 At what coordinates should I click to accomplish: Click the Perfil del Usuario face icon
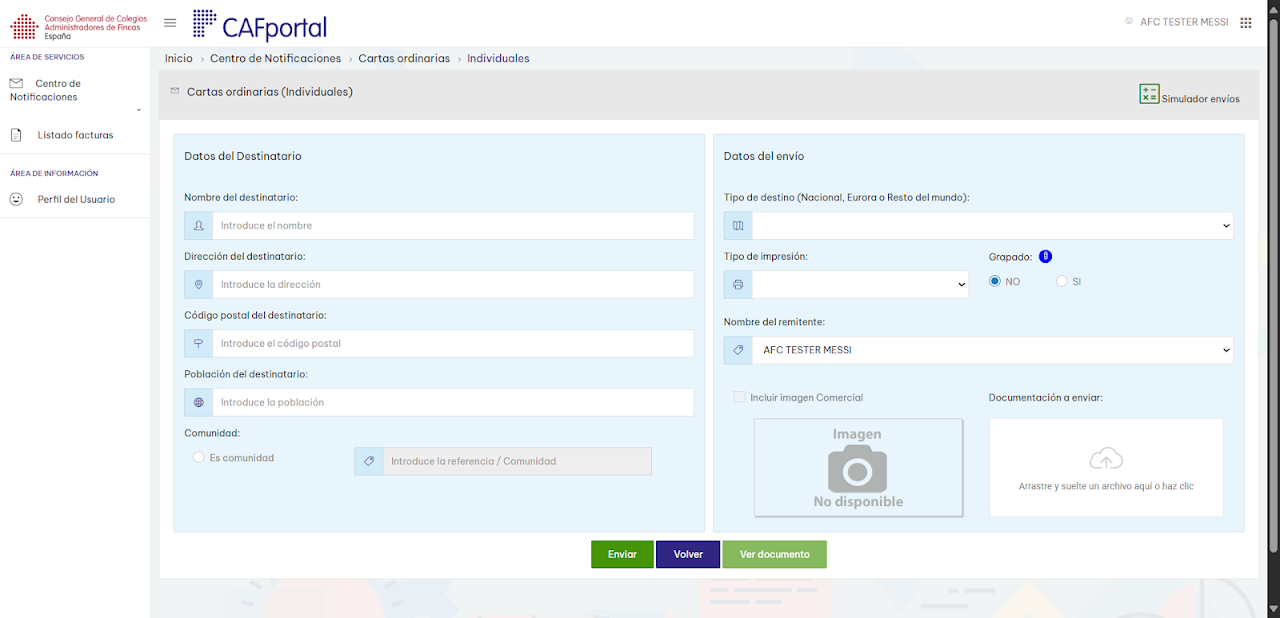16,199
